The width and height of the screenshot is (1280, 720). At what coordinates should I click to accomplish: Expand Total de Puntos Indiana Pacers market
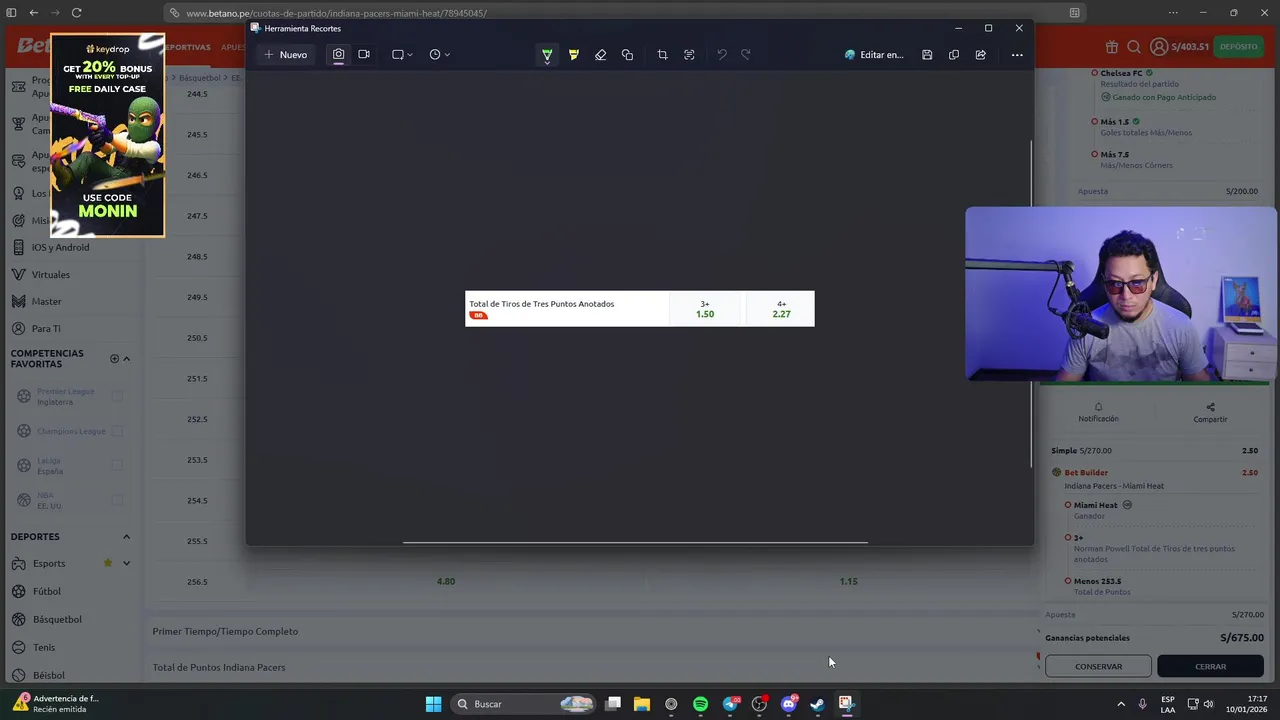591,667
